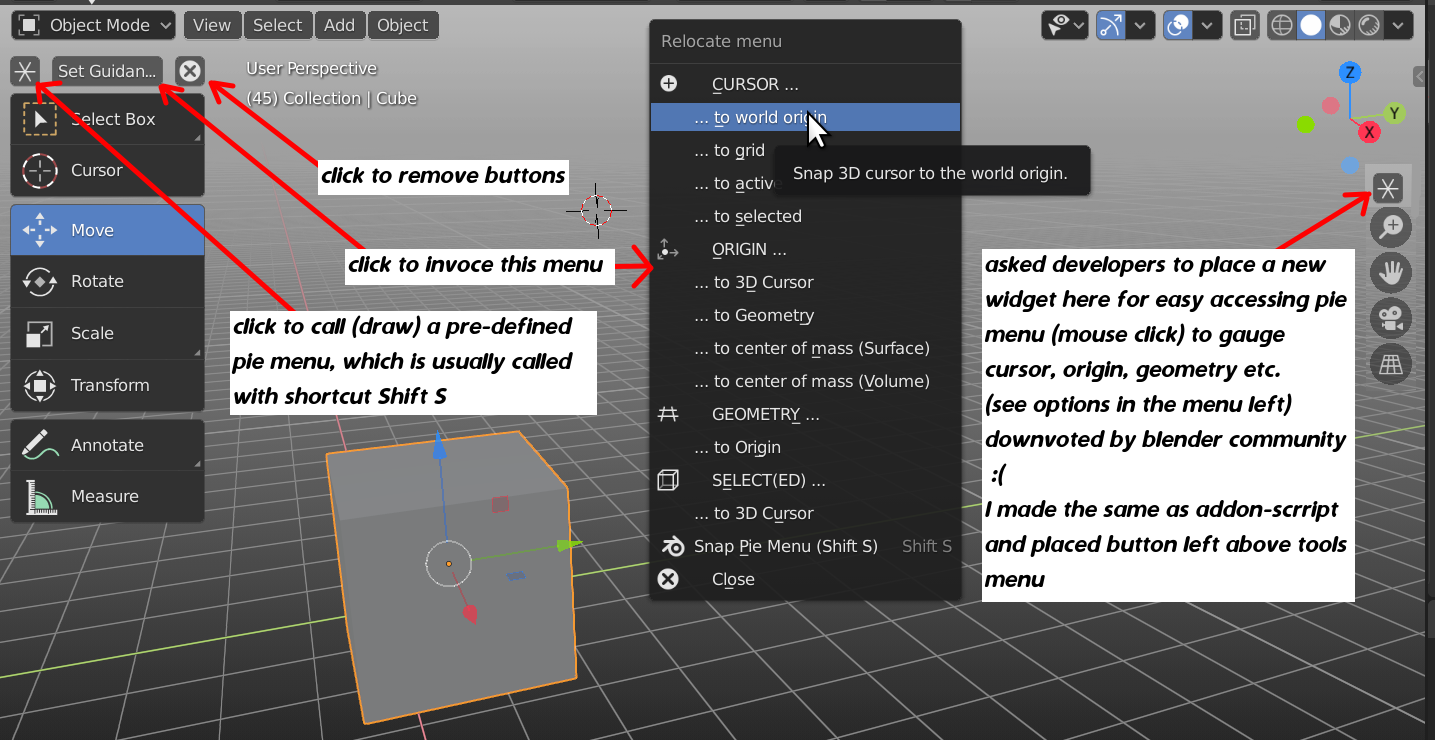Screen dimensions: 1435x740
Task: Switch to Wireframe viewport shading
Action: [x=1281, y=25]
